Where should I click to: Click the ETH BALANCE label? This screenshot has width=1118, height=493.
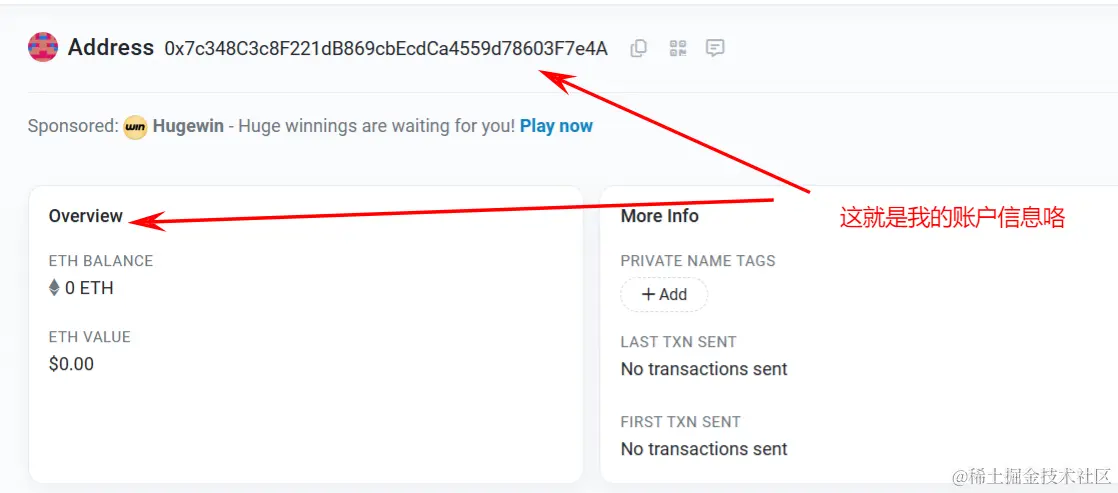point(101,261)
